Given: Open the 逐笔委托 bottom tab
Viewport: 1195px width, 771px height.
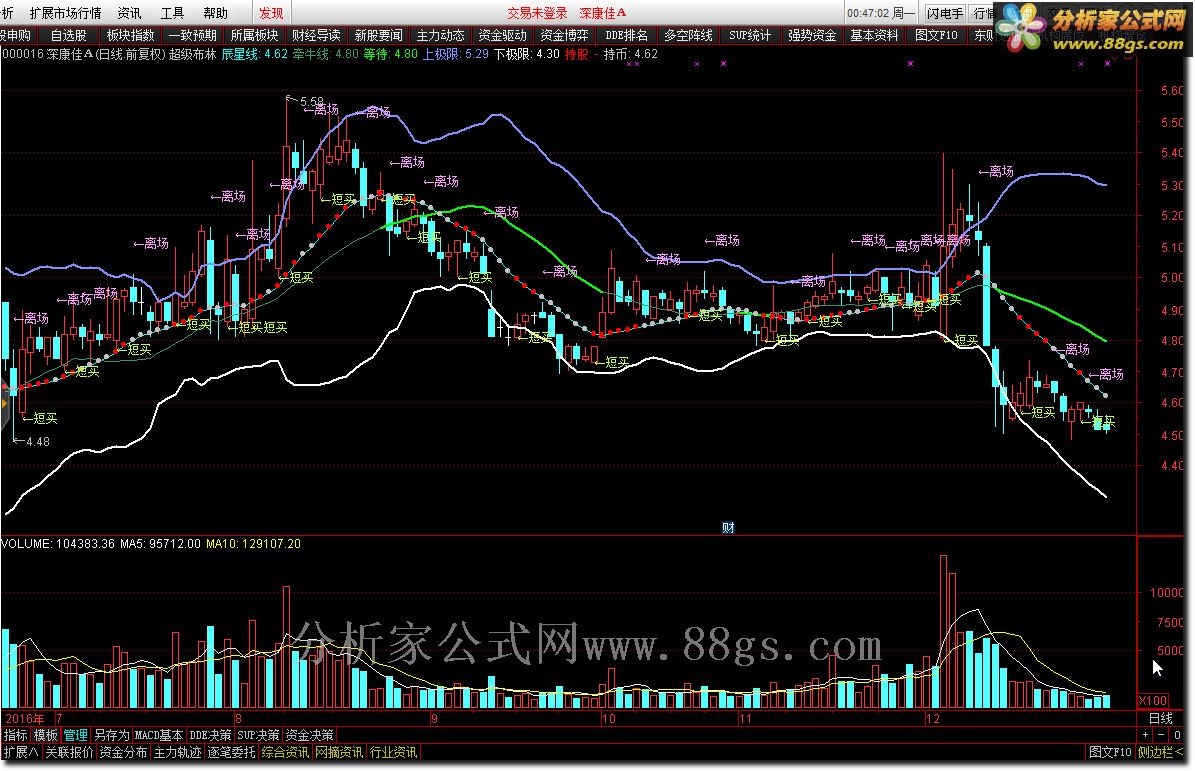Looking at the screenshot, I should 232,753.
